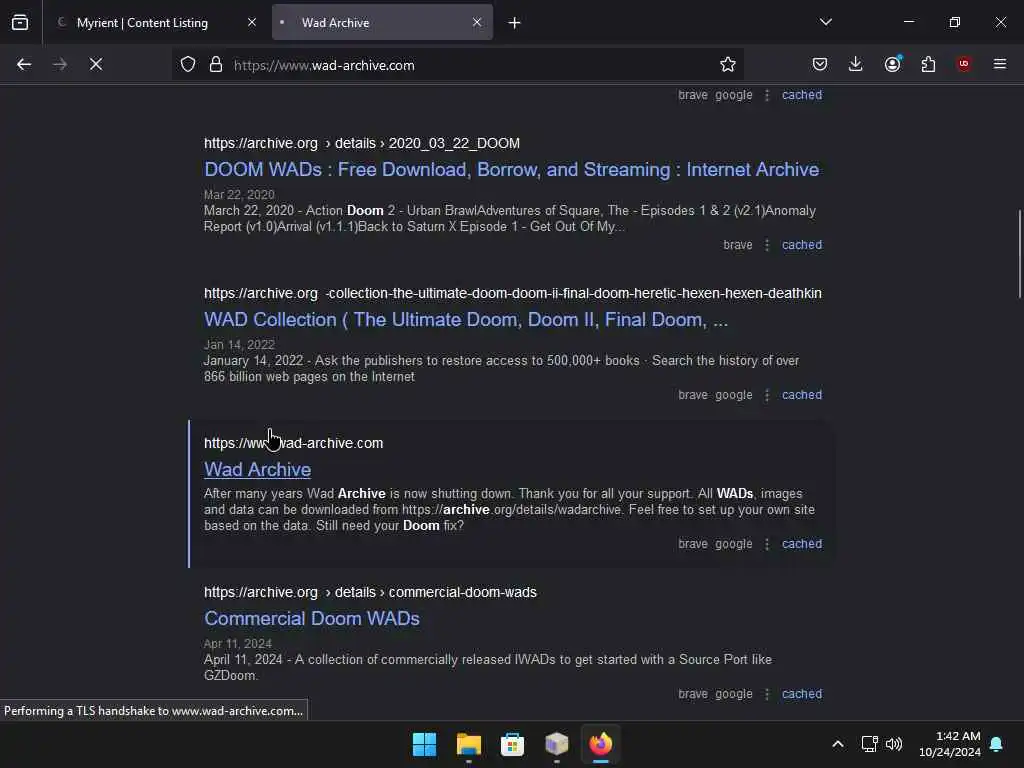Viewport: 1024px width, 768px height.
Task: Click Firefox icon in taskbar
Action: pos(601,744)
